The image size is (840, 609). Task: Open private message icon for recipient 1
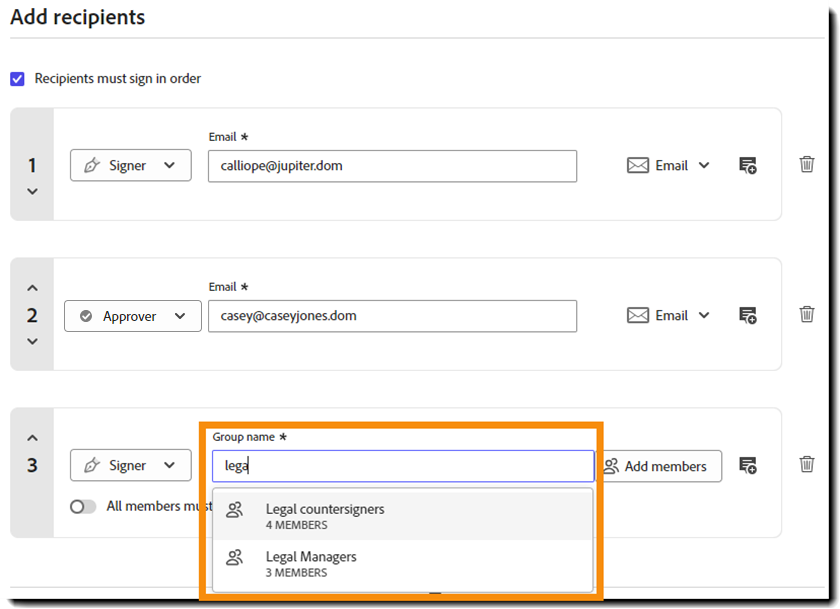click(x=747, y=166)
